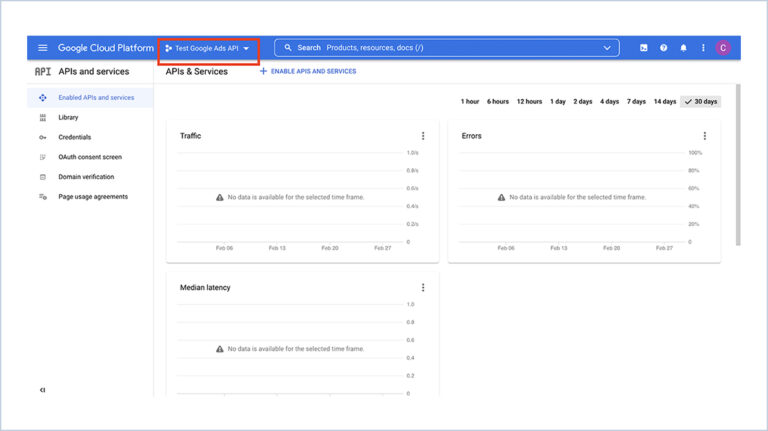
Task: Click the Traffic chart title
Action: coord(191,136)
